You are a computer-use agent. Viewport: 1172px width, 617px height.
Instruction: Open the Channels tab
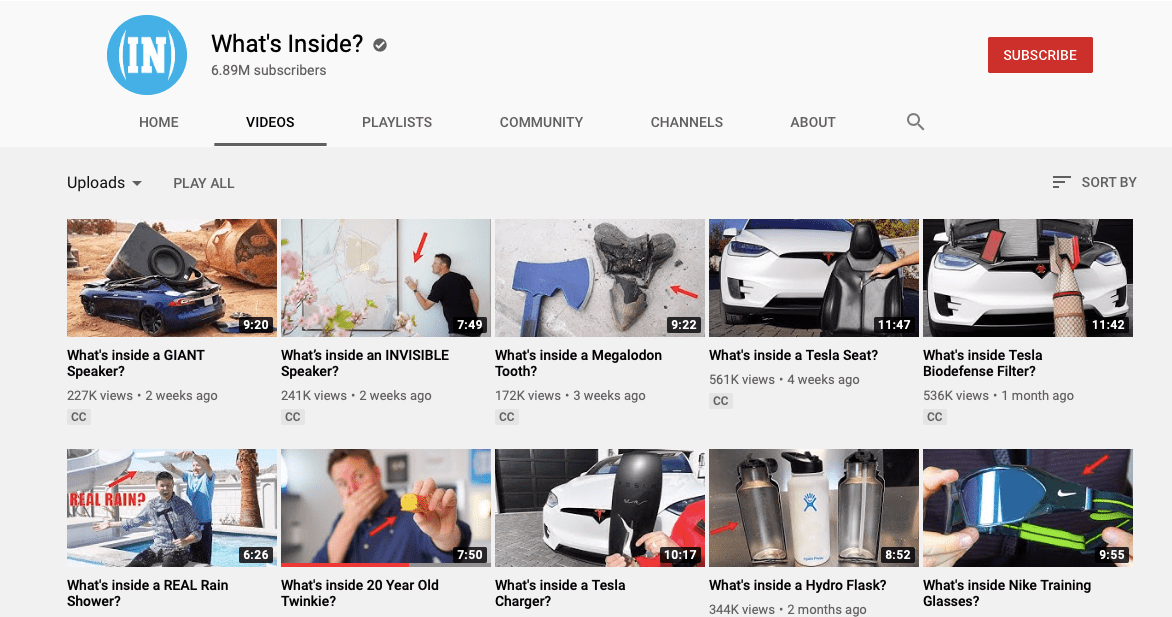click(686, 122)
